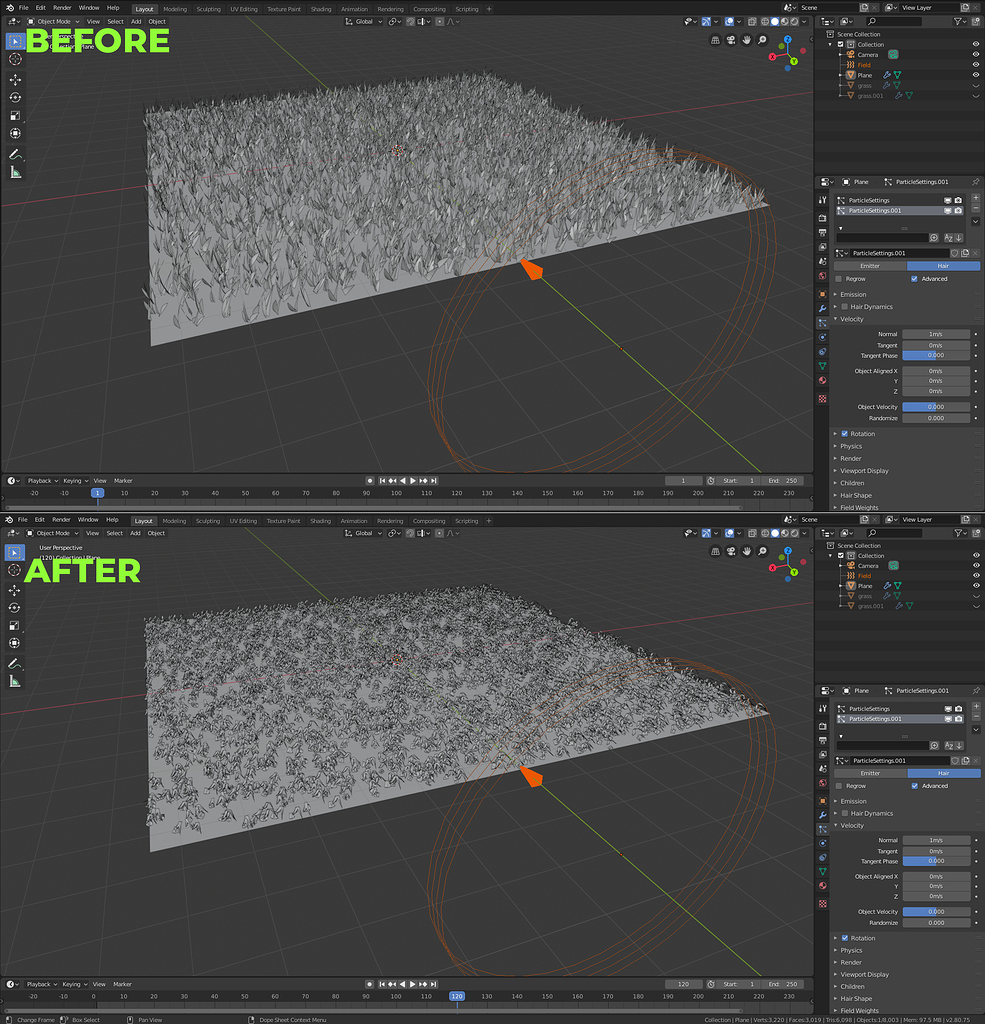985x1024 pixels.
Task: Hide the Plane object with its eye toggle
Action: [975, 75]
